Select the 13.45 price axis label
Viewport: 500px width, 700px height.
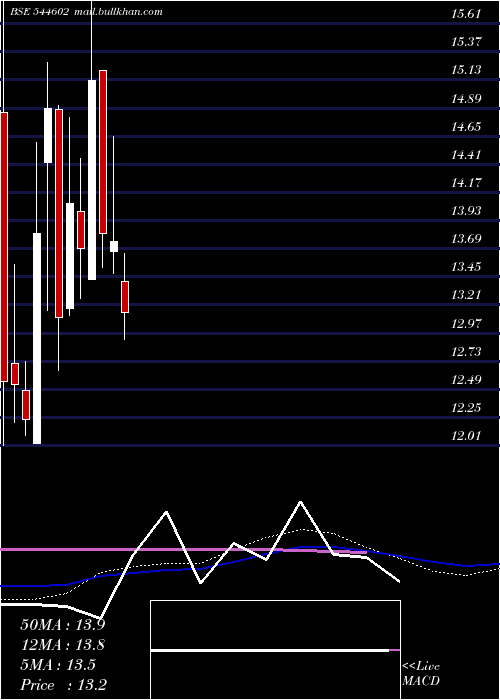tap(466, 267)
